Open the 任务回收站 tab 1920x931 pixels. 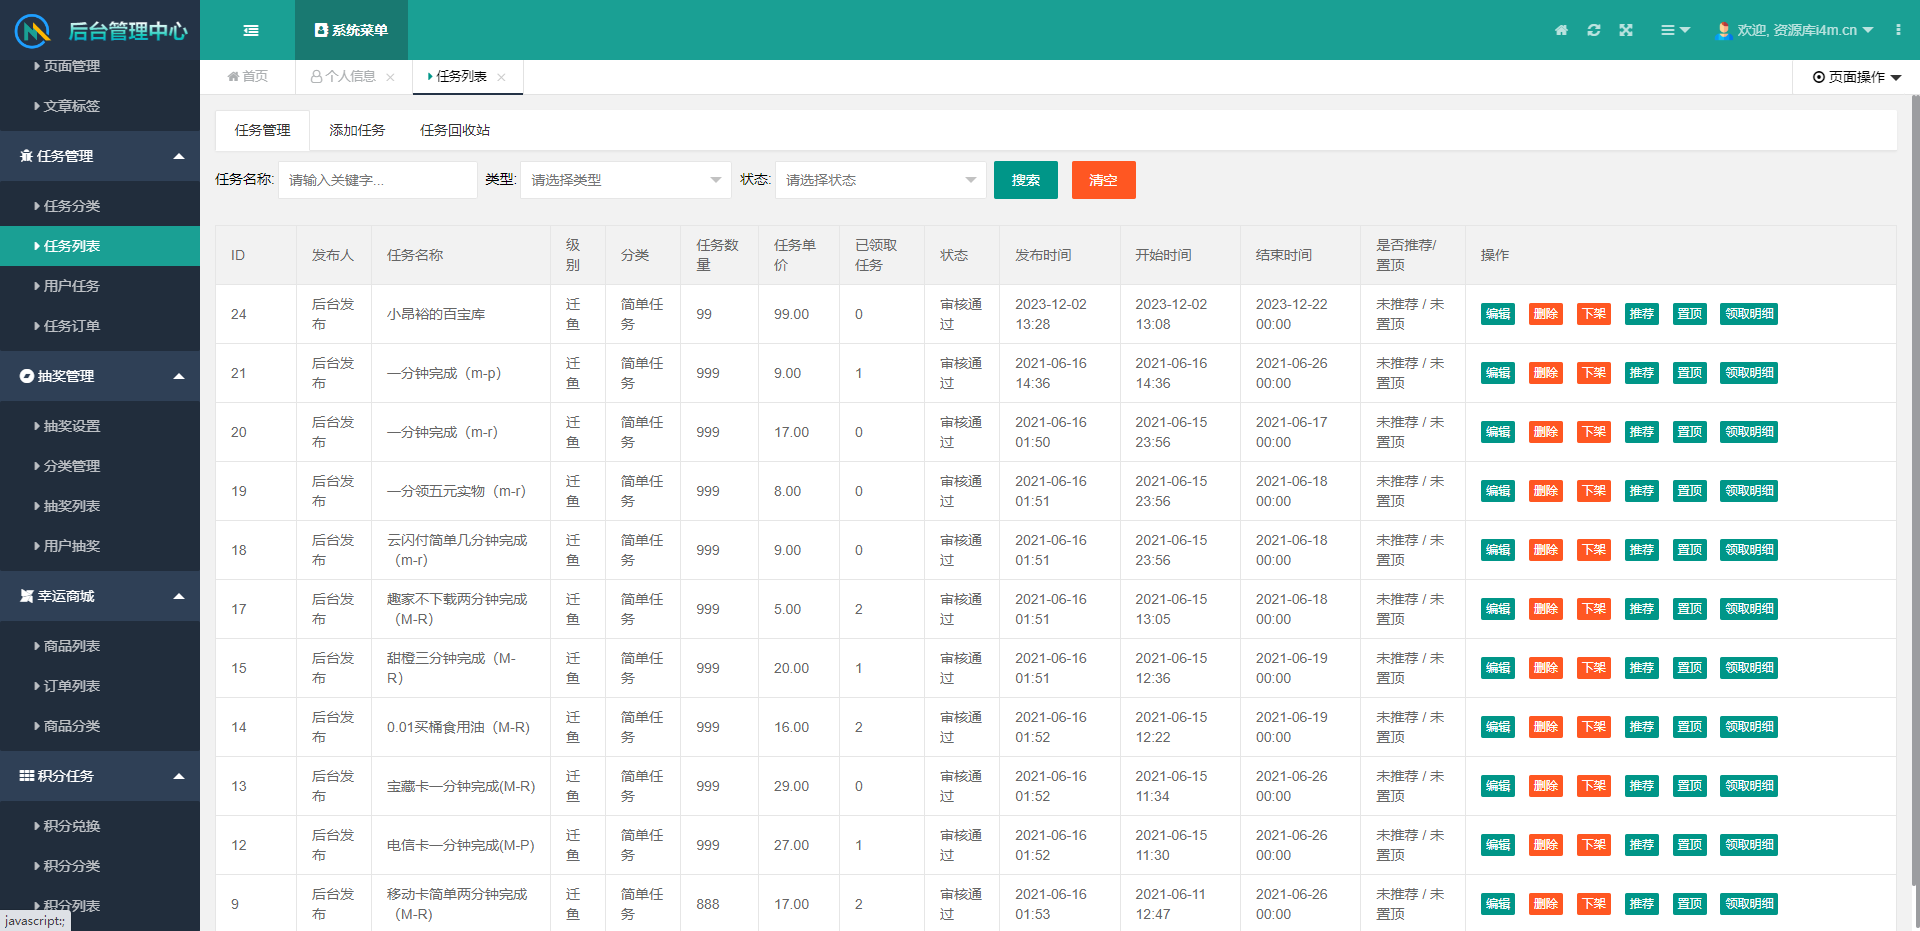point(455,130)
